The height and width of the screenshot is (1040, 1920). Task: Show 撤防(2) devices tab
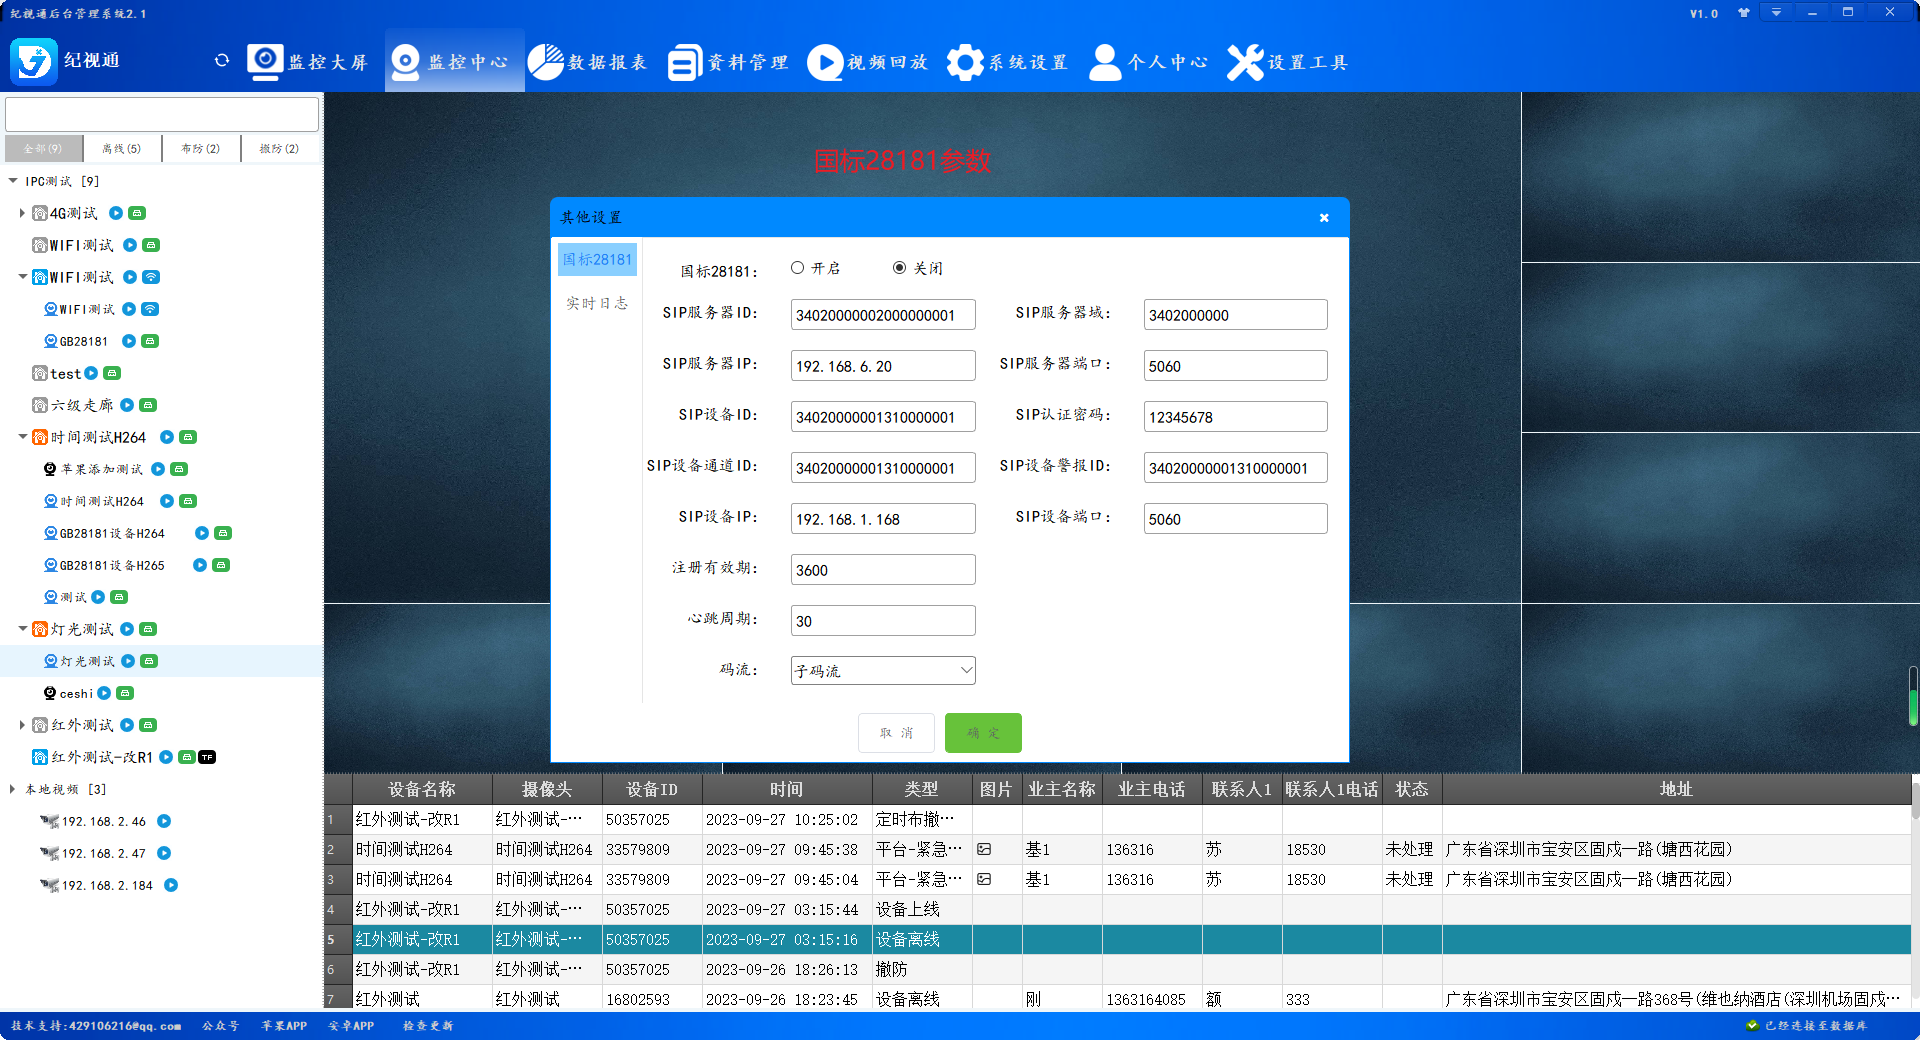point(279,148)
